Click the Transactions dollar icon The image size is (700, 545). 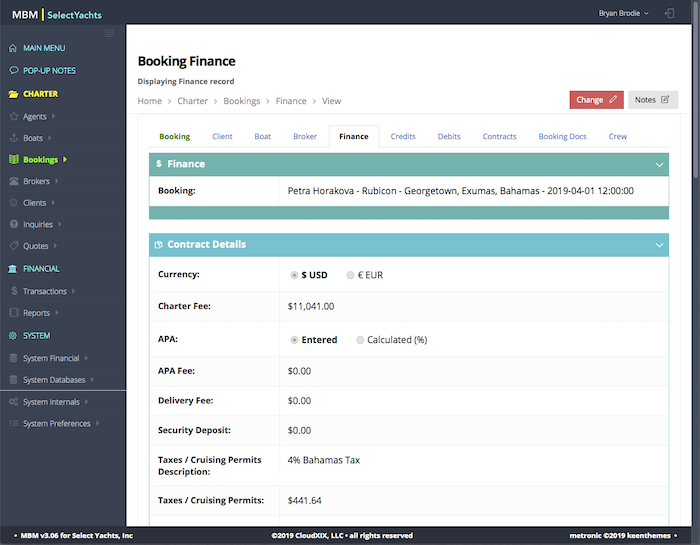click(x=14, y=291)
